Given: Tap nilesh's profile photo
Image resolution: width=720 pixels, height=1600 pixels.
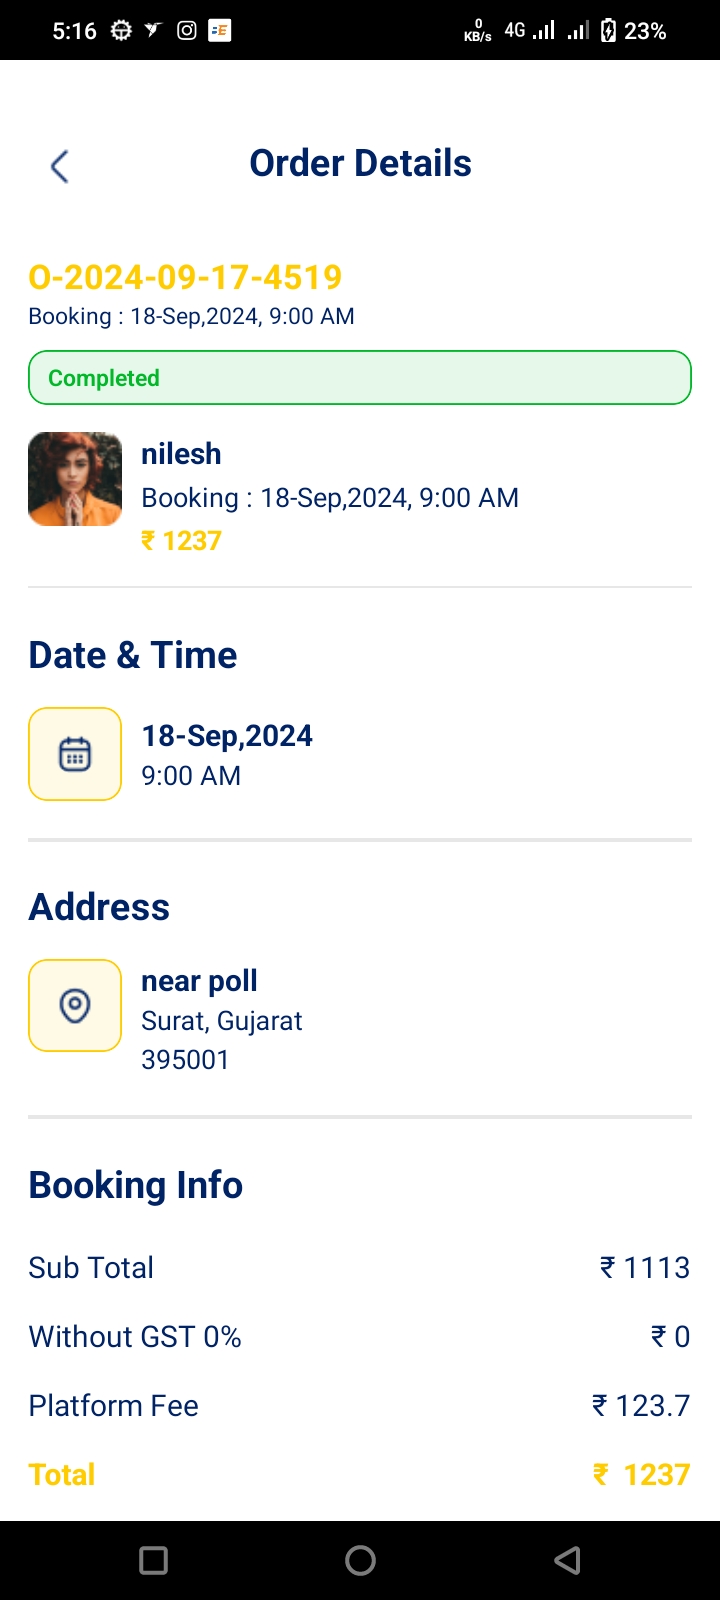Looking at the screenshot, I should pyautogui.click(x=75, y=479).
